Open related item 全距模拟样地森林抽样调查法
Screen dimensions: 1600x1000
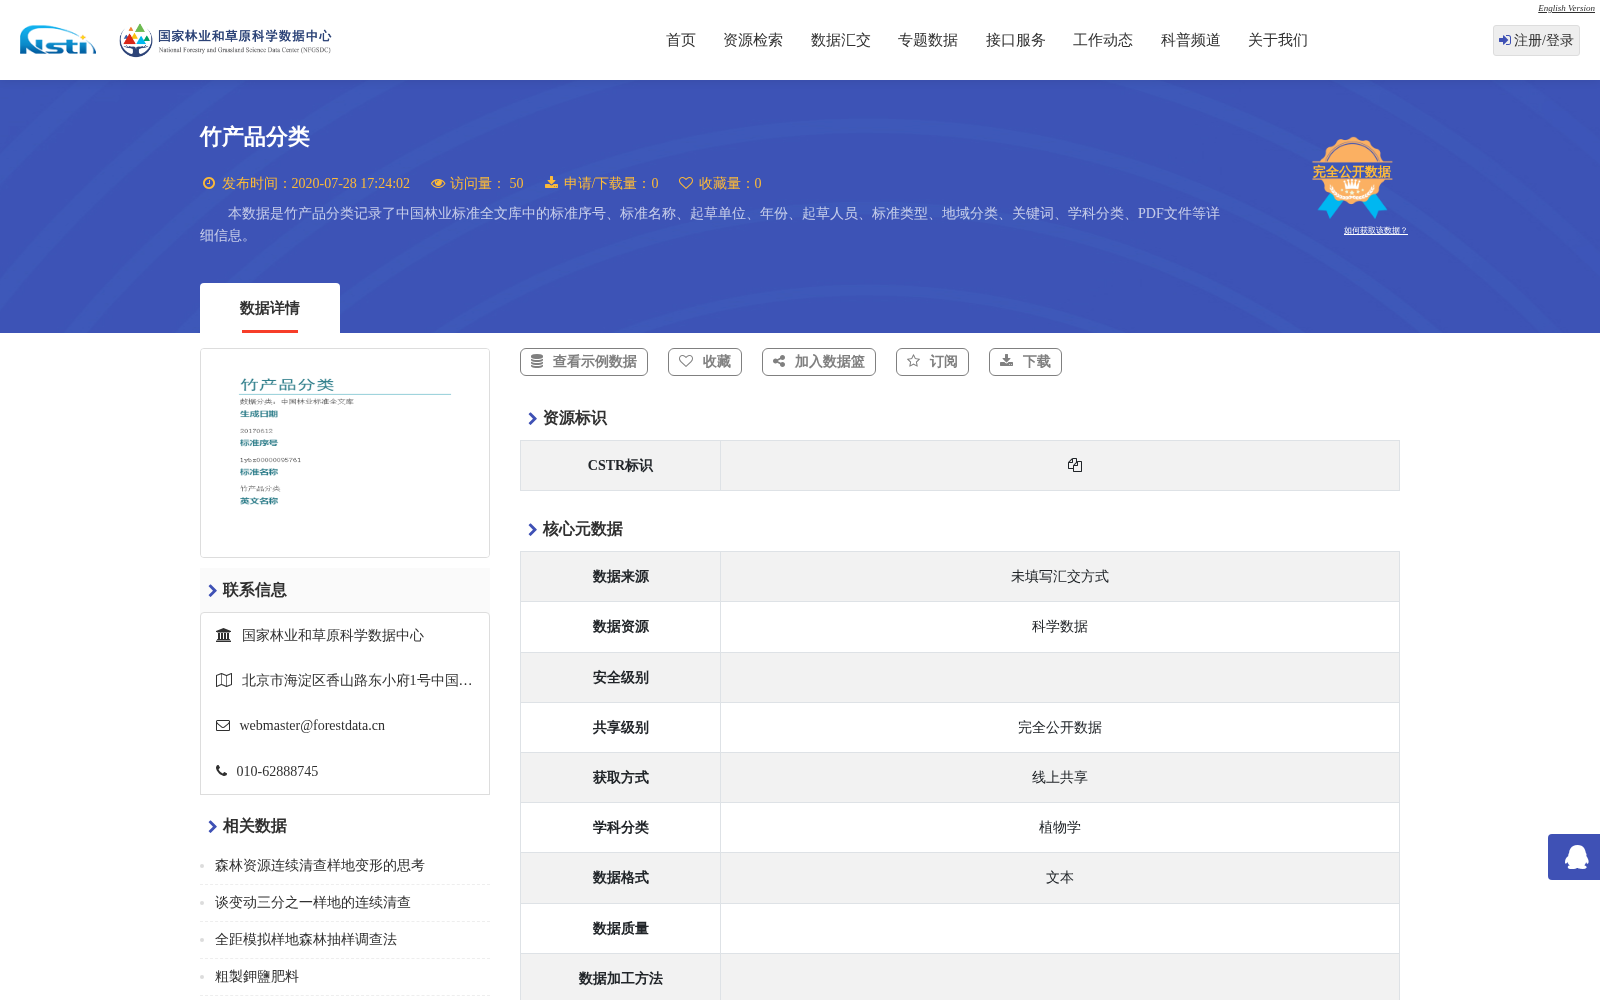click(306, 940)
